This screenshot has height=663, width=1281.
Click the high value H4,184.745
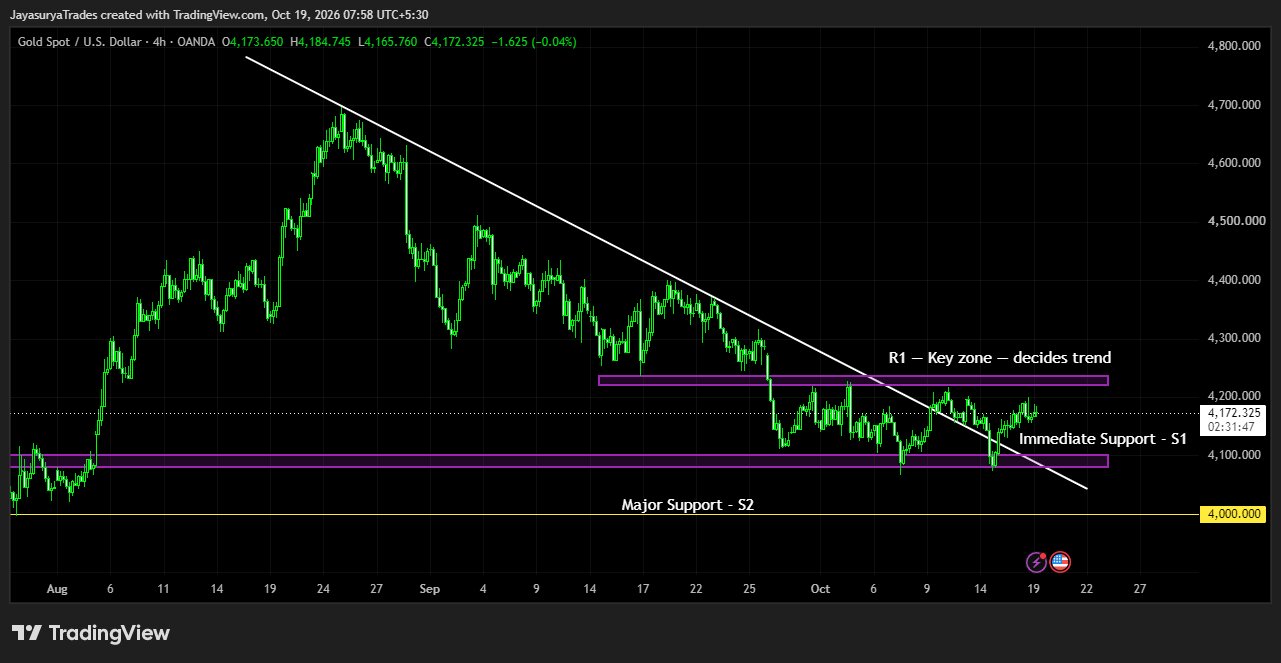(x=322, y=42)
